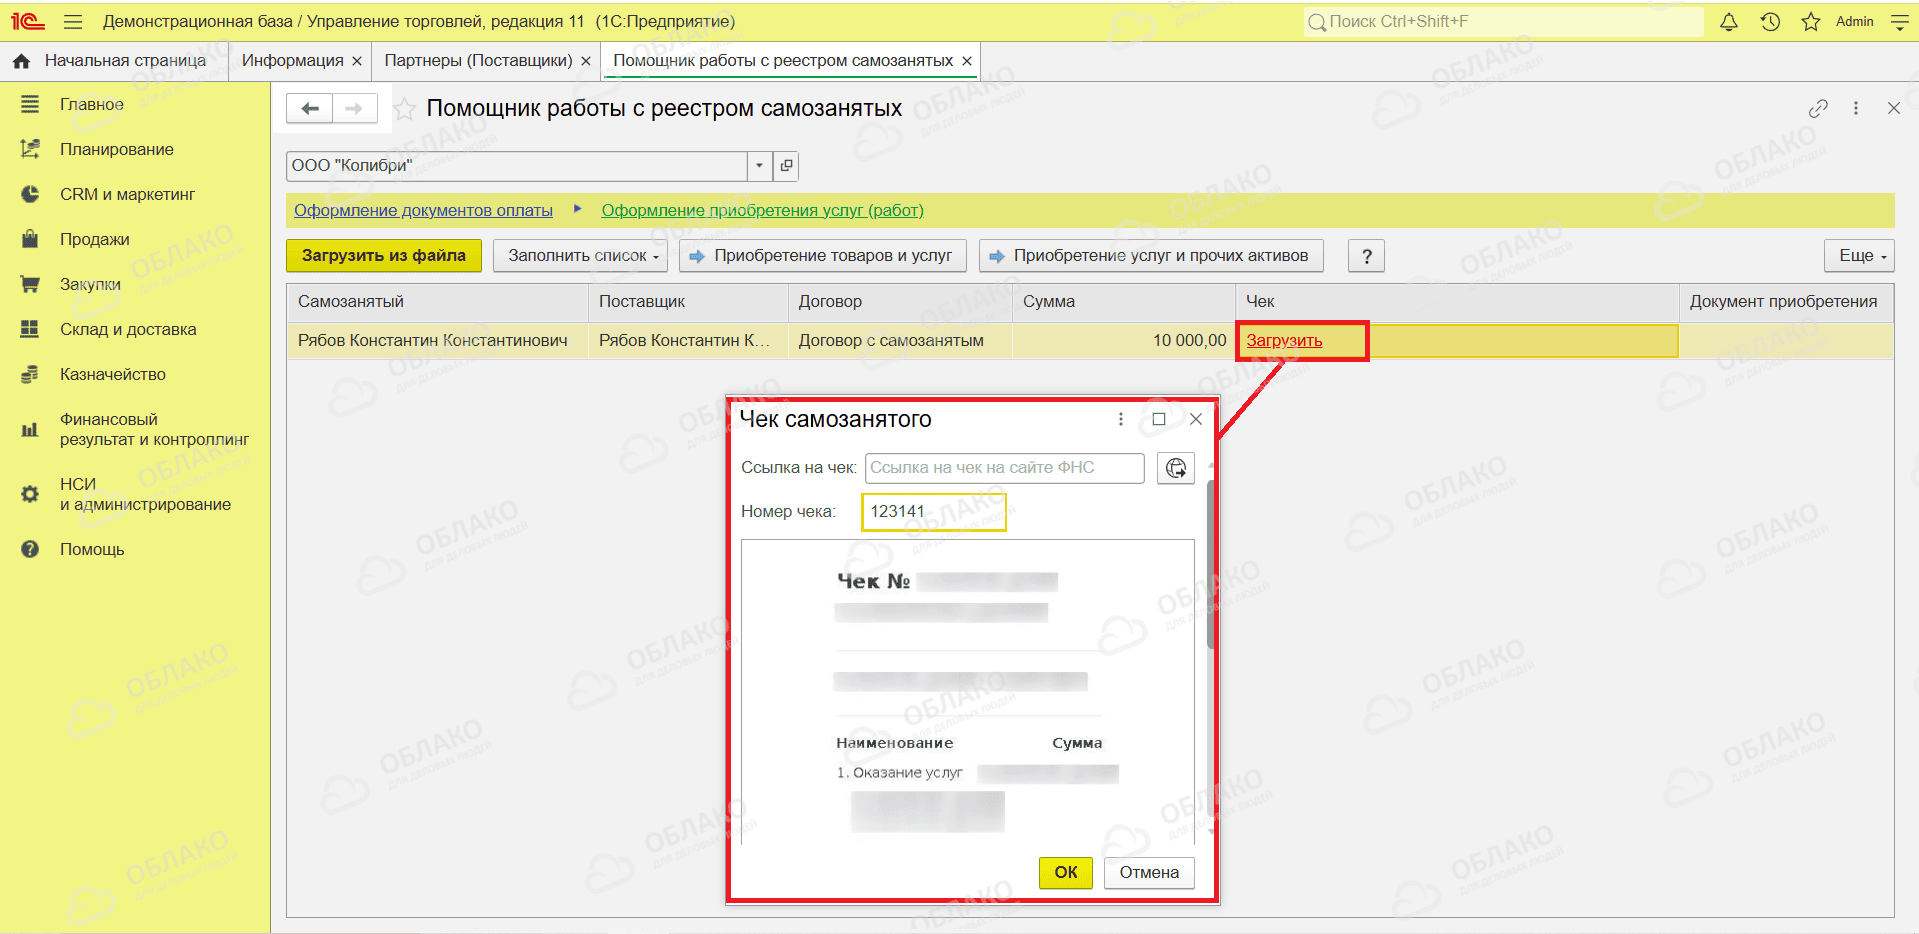1919x934 pixels.
Task: Close the Информация tab
Action: tap(357, 61)
